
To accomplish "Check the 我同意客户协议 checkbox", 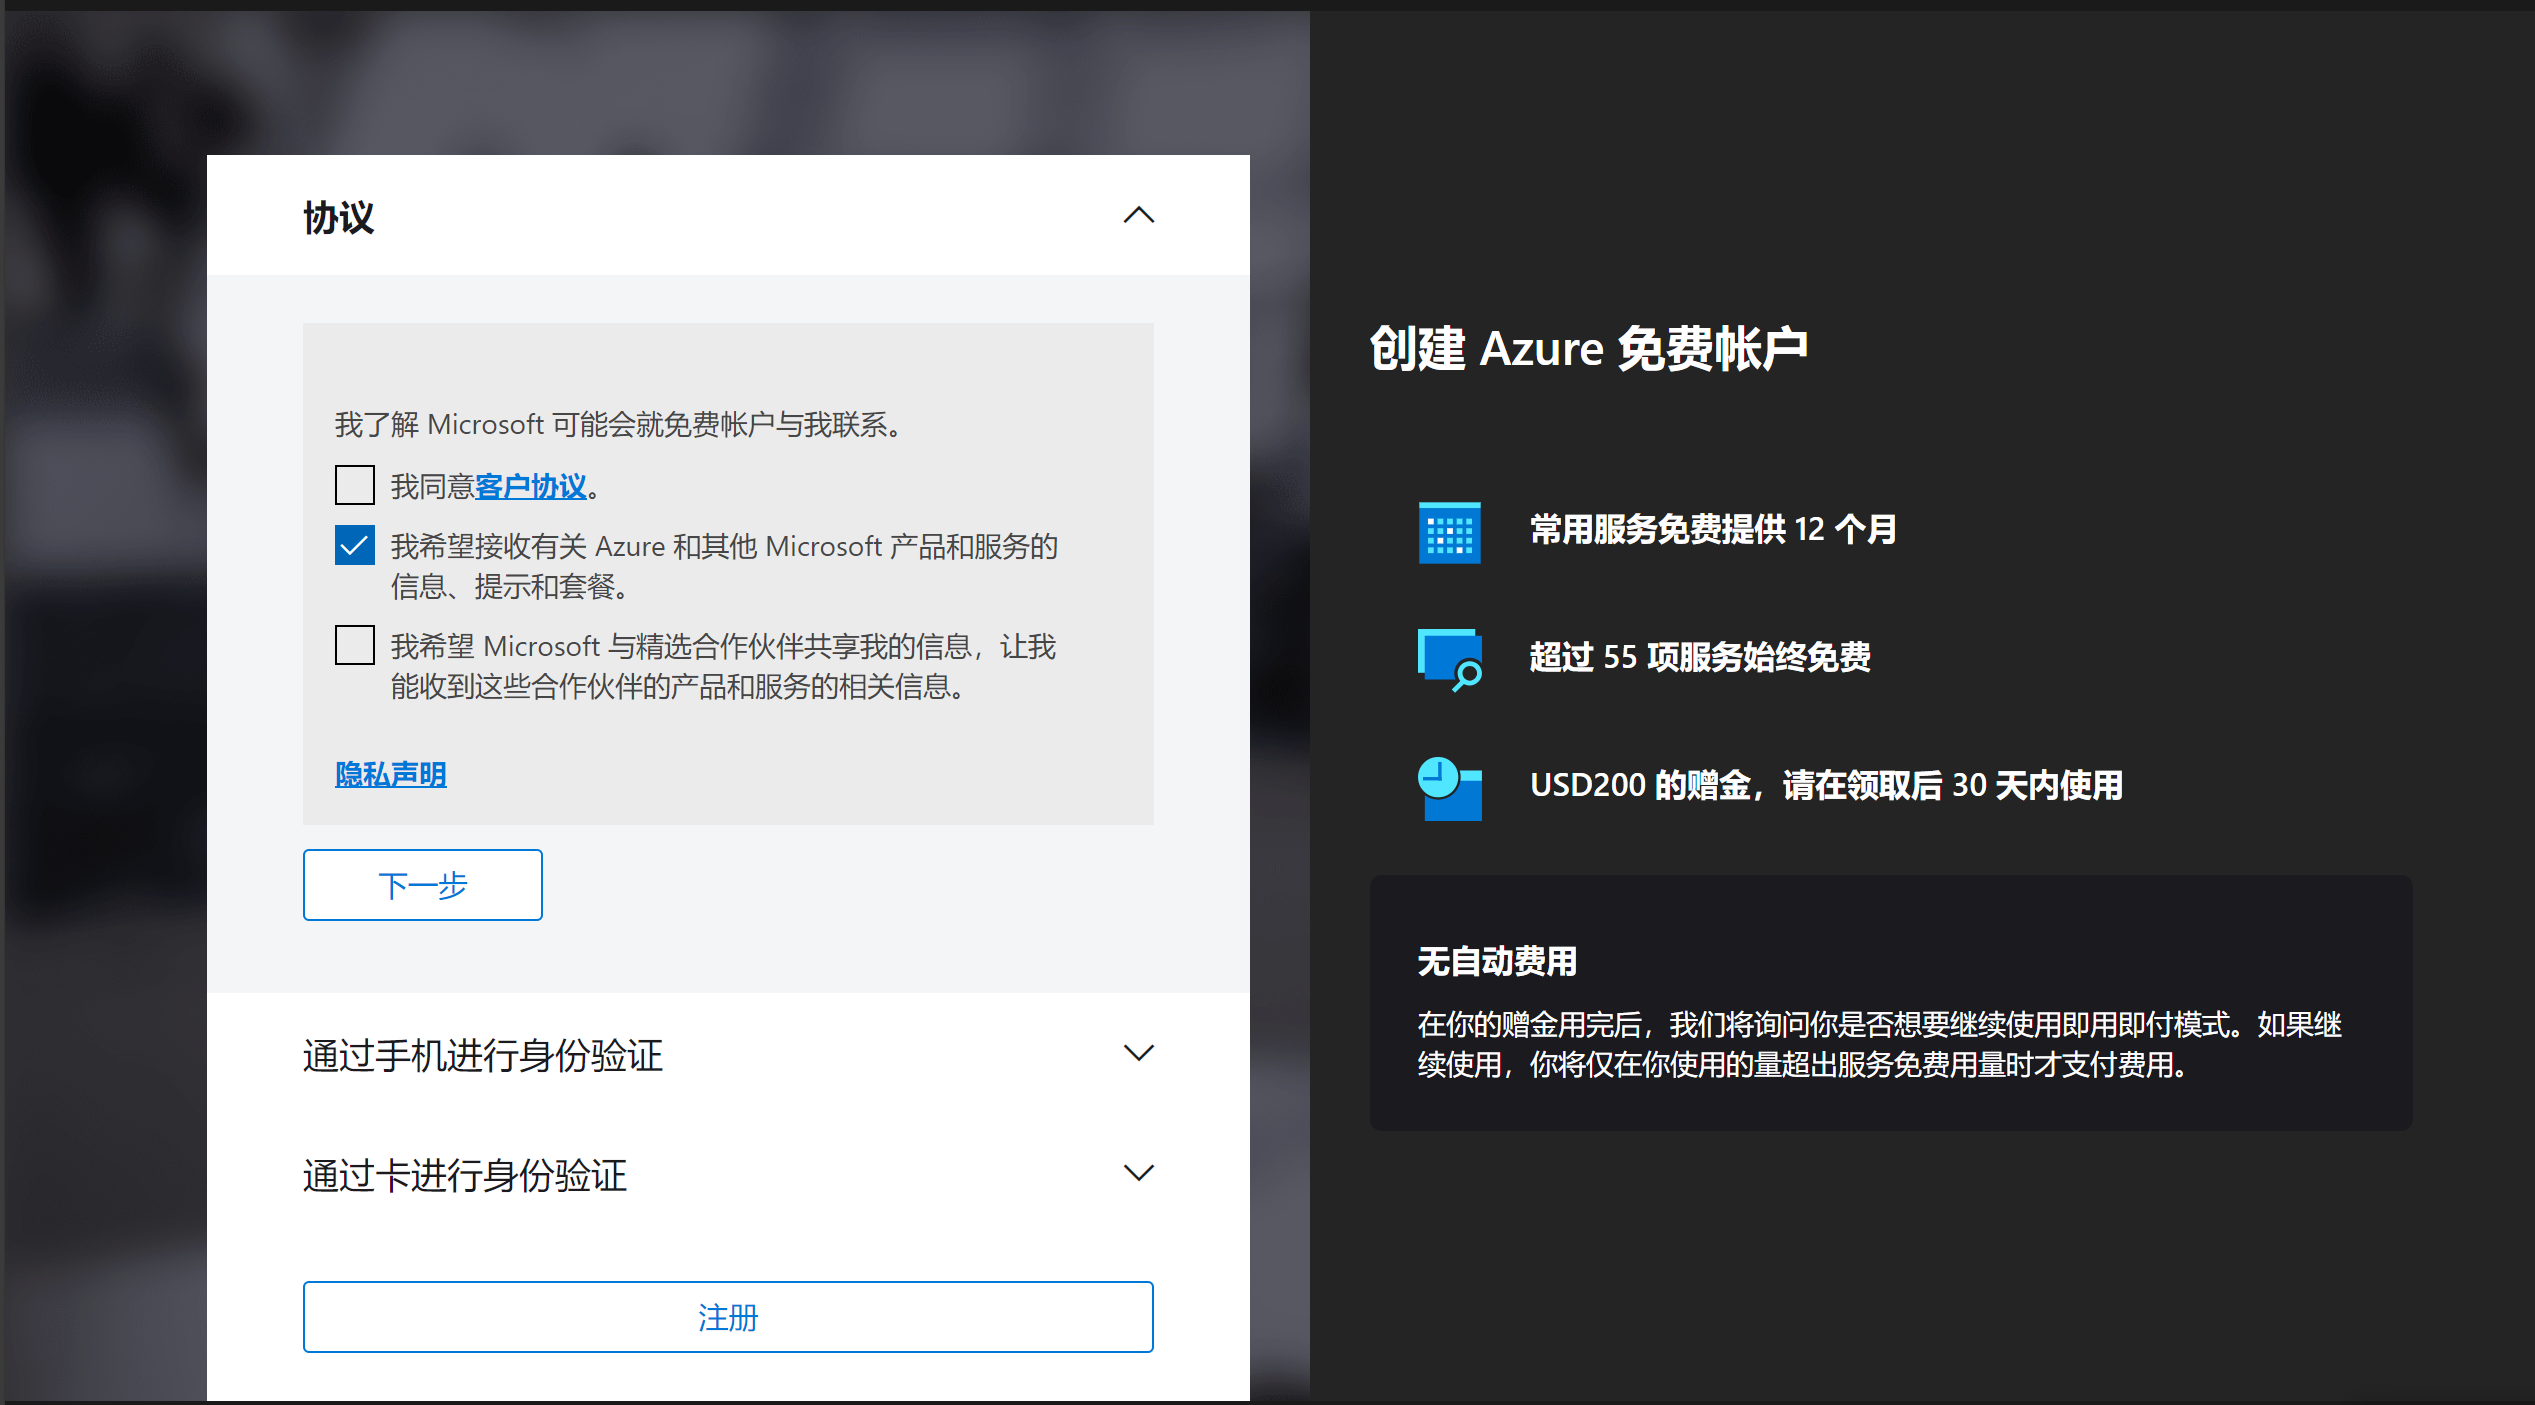I will point(355,485).
